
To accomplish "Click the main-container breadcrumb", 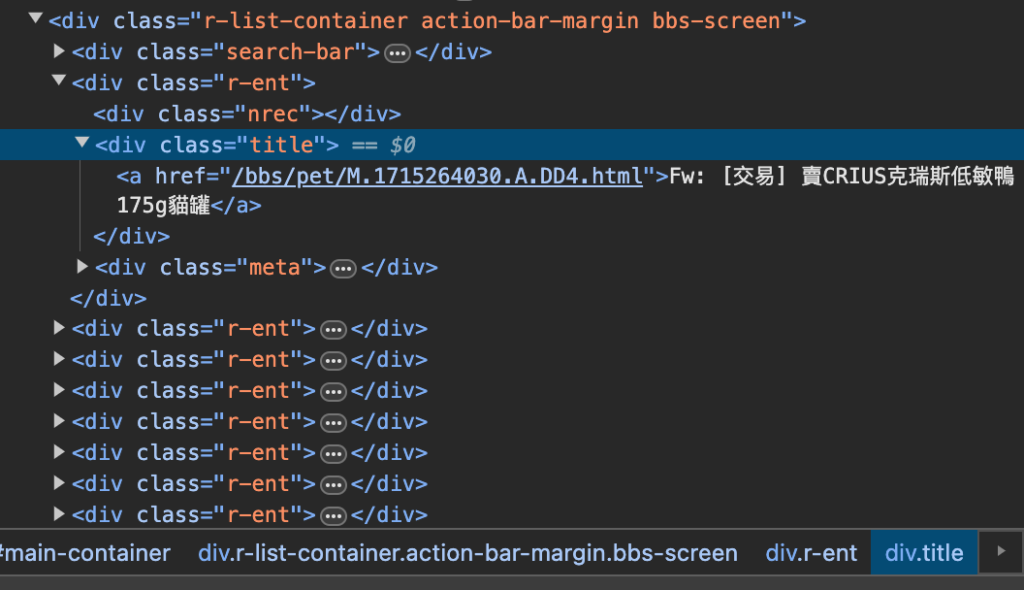I will pyautogui.click(x=86, y=553).
